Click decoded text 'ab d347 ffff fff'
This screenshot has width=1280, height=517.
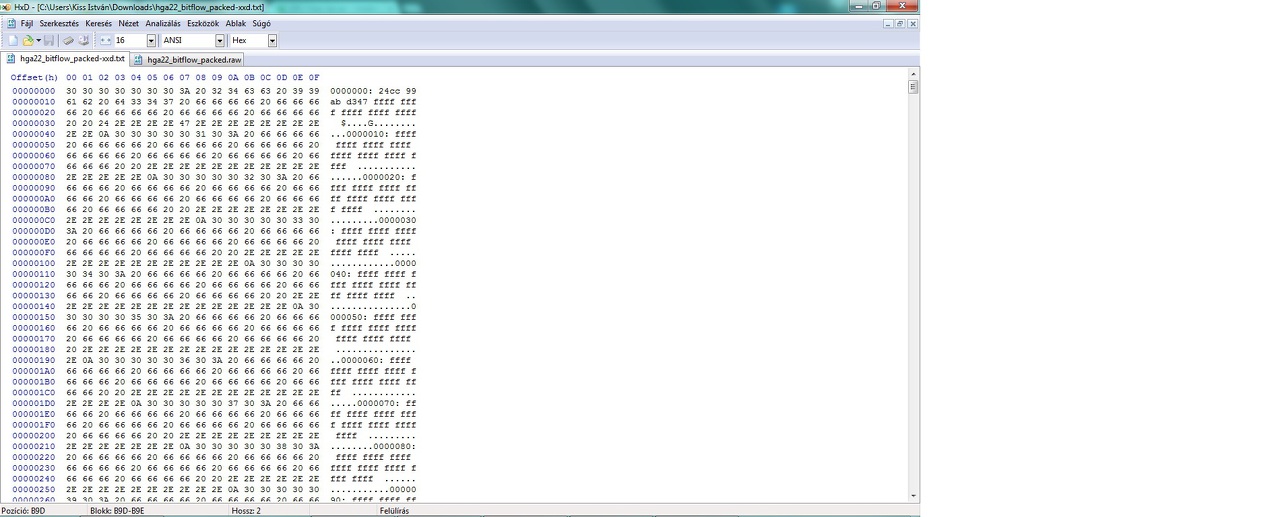click(373, 102)
